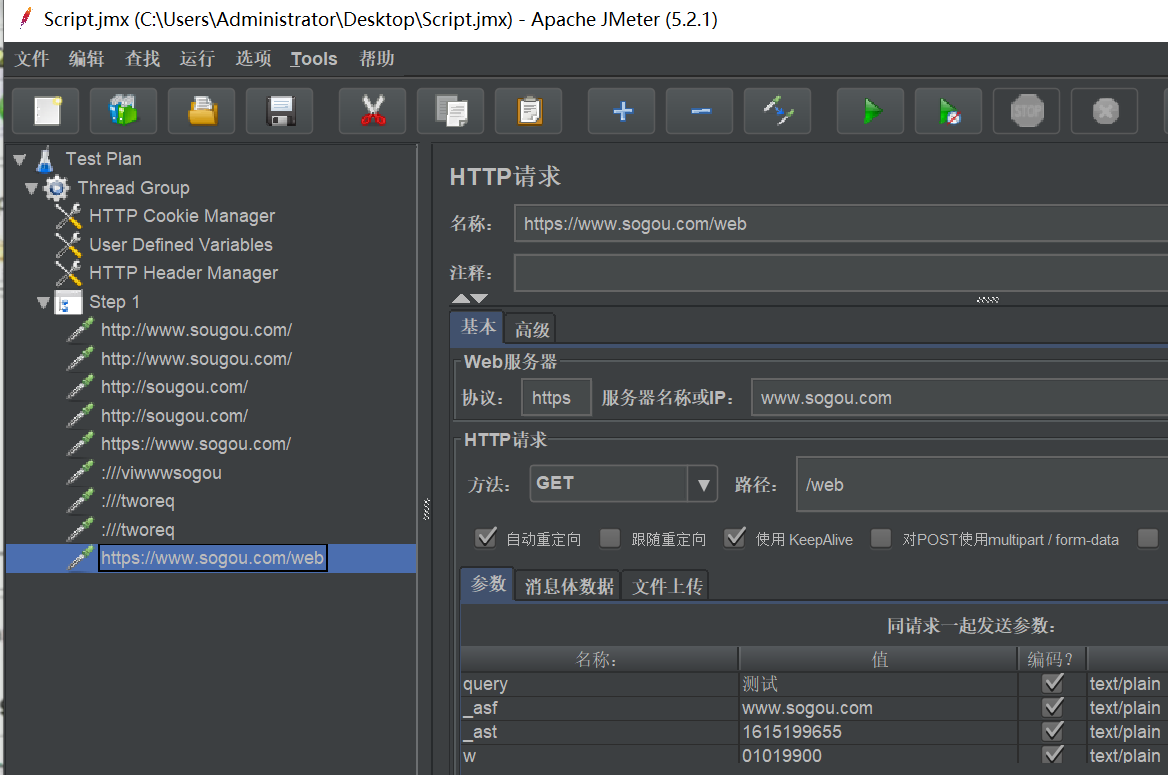The image size is (1168, 775).
Task: Select the HTTP Cookie Manager tree item
Action: [182, 216]
